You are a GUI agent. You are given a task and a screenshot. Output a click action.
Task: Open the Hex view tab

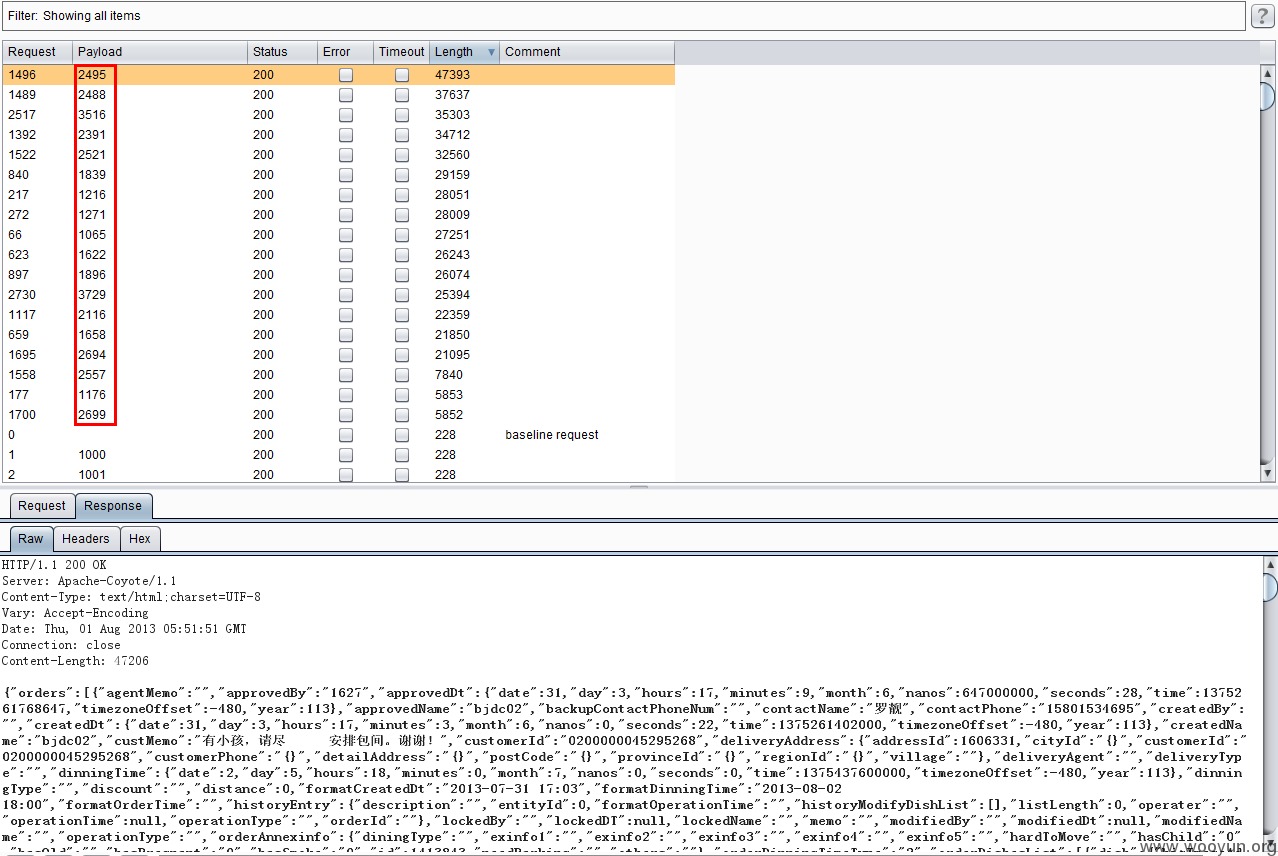tap(140, 539)
